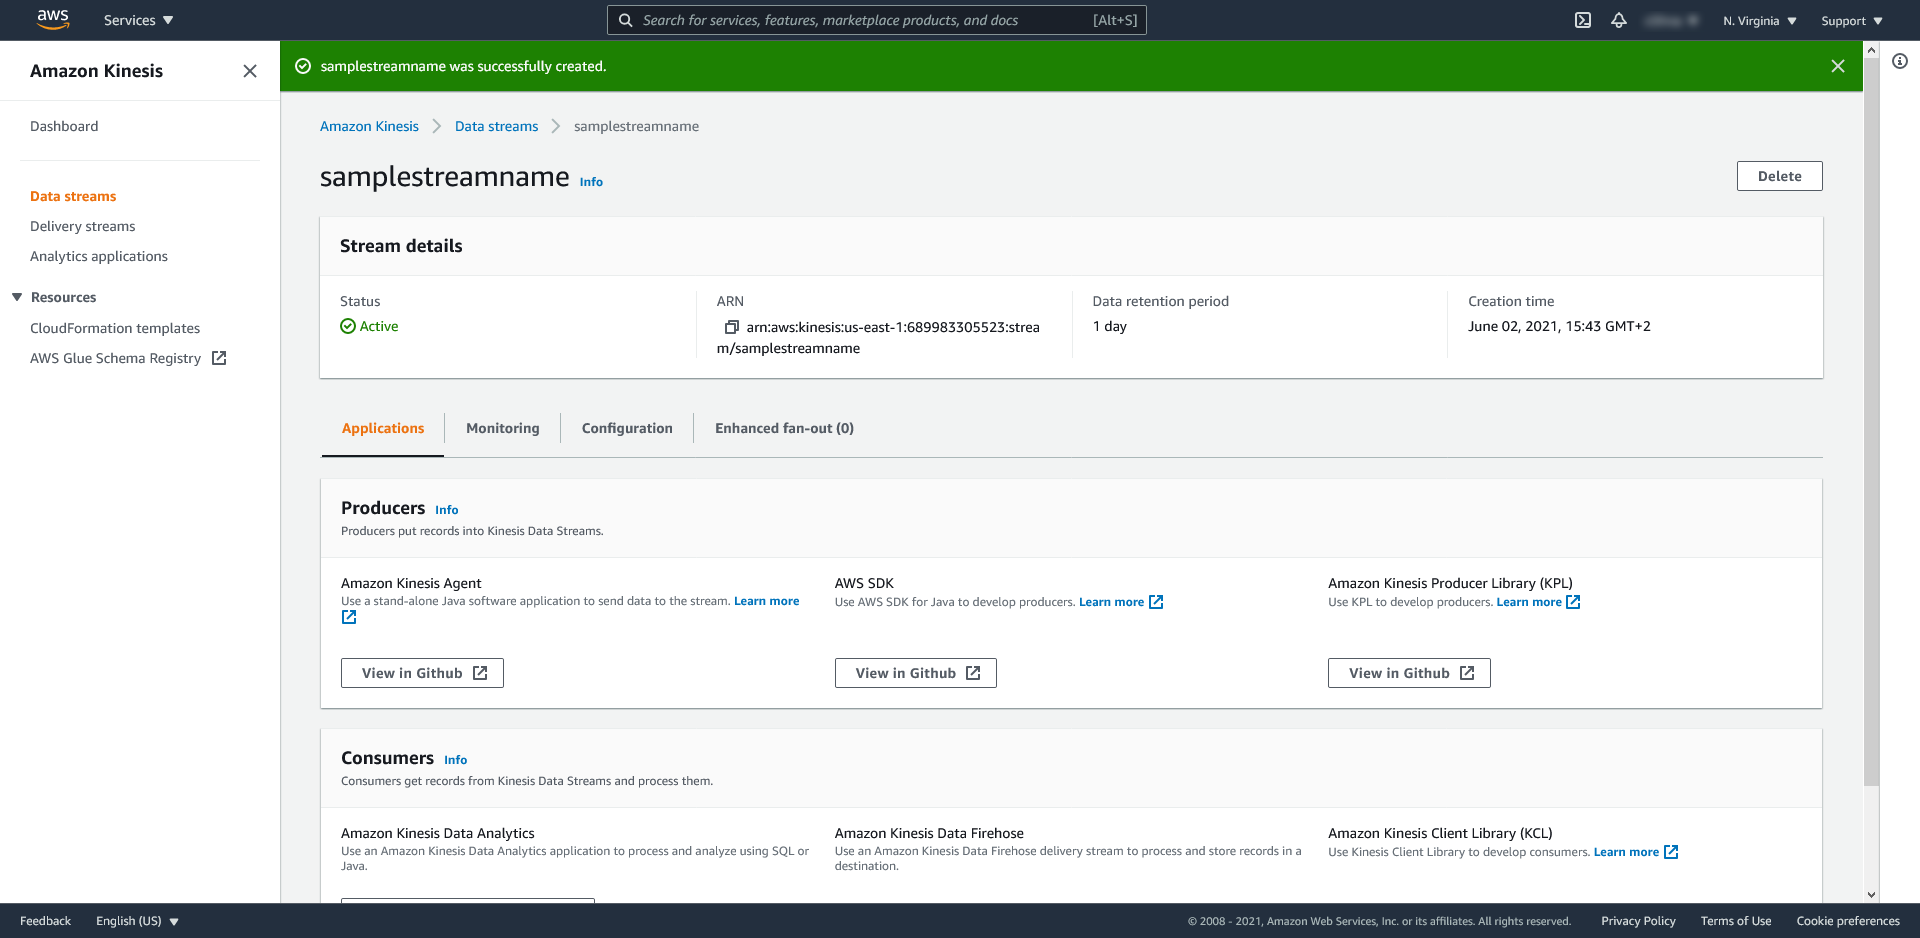Open the CloudShell terminal icon
The width and height of the screenshot is (1920, 938).
(x=1583, y=20)
